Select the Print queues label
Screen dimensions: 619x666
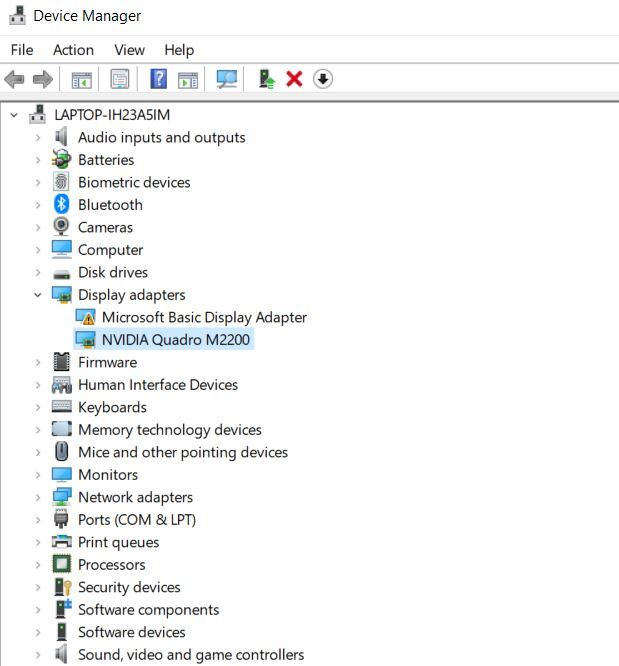tap(119, 542)
